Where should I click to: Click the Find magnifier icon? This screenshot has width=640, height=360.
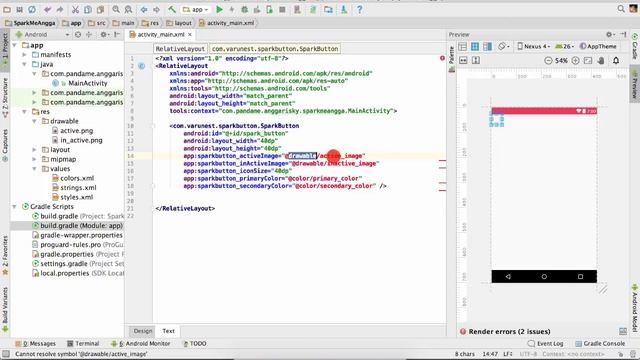[116, 9]
